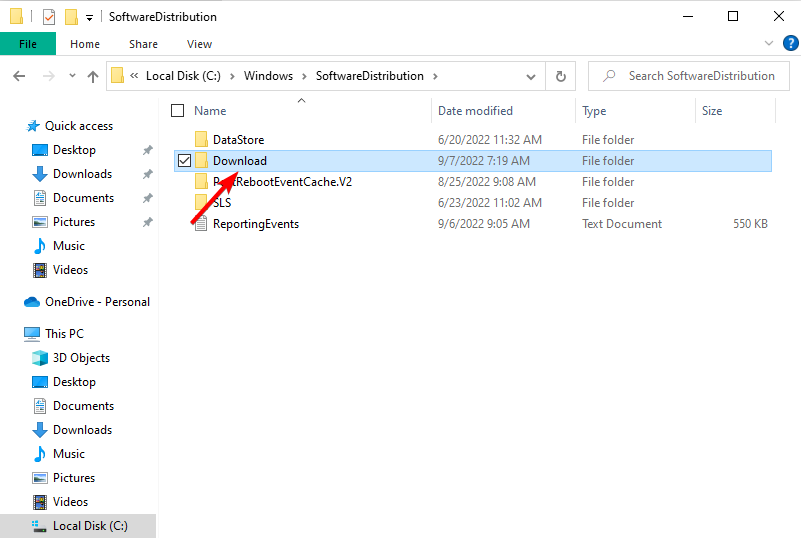Open Videos under This PC
The image size is (801, 538).
click(70, 502)
